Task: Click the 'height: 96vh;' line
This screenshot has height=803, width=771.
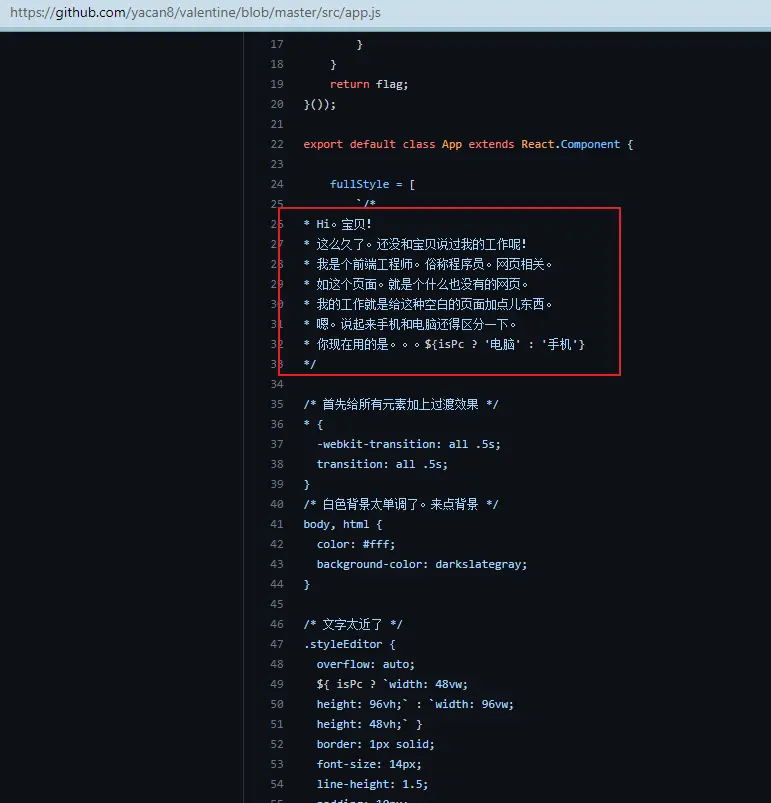Action: (415, 704)
